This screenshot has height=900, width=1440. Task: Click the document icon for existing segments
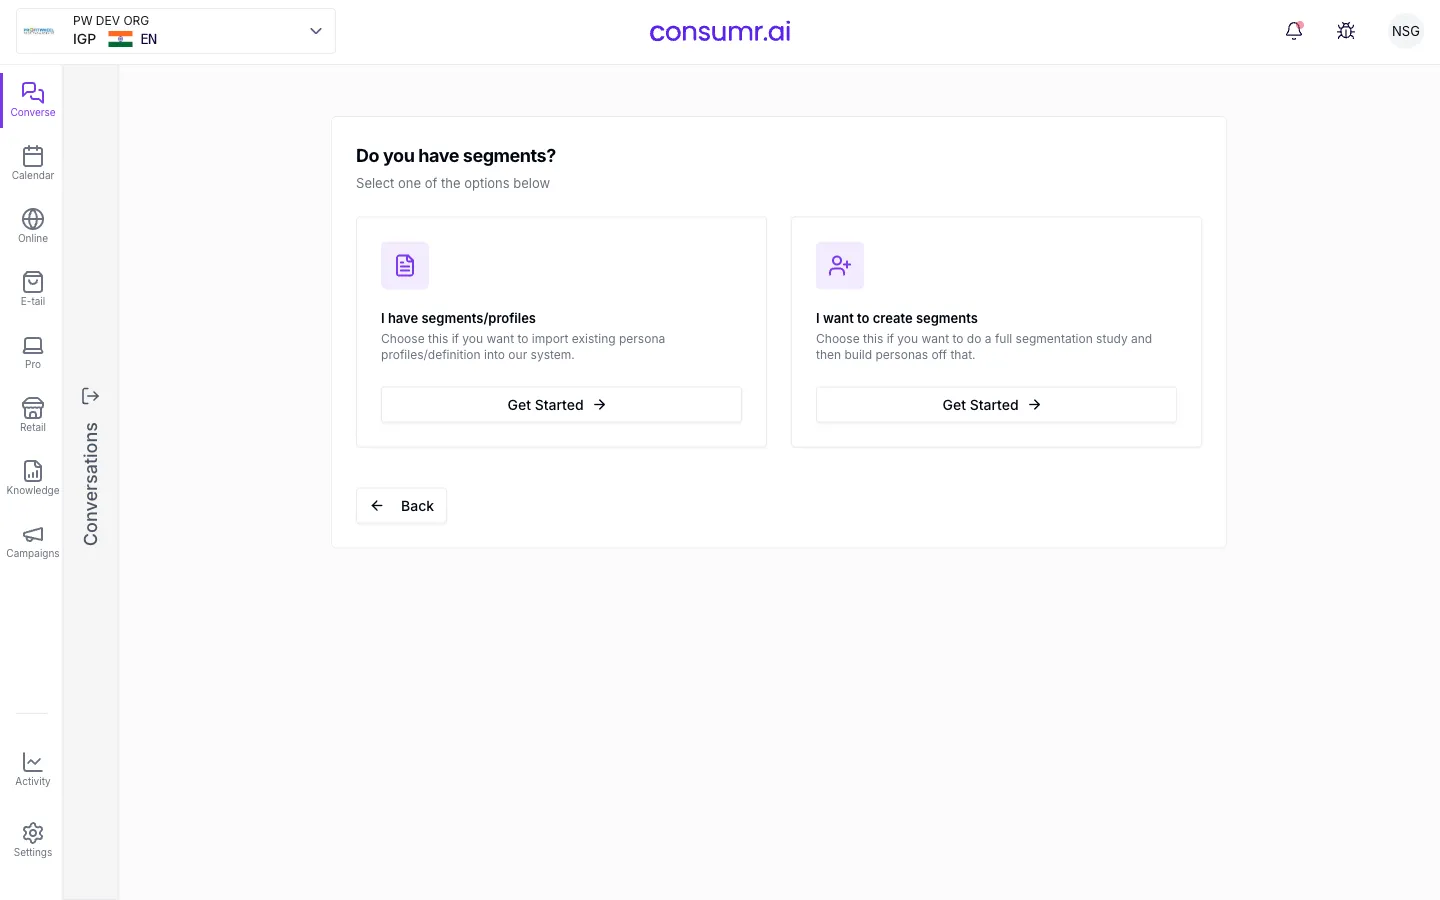pyautogui.click(x=405, y=265)
